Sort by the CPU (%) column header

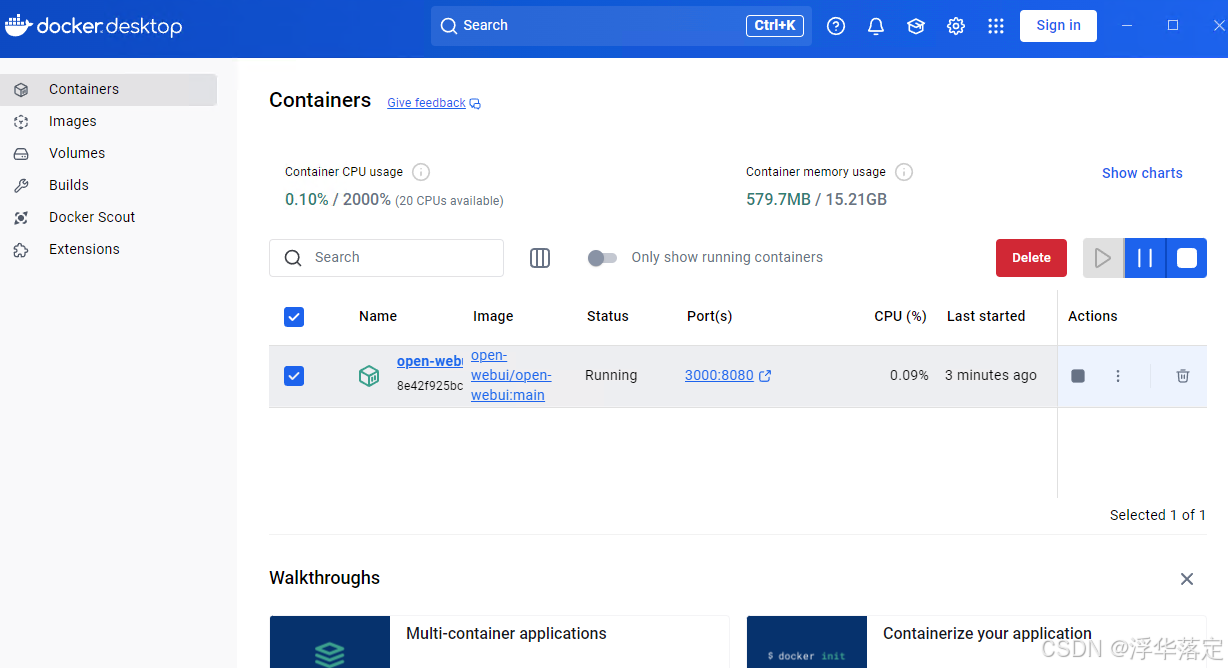[901, 317]
